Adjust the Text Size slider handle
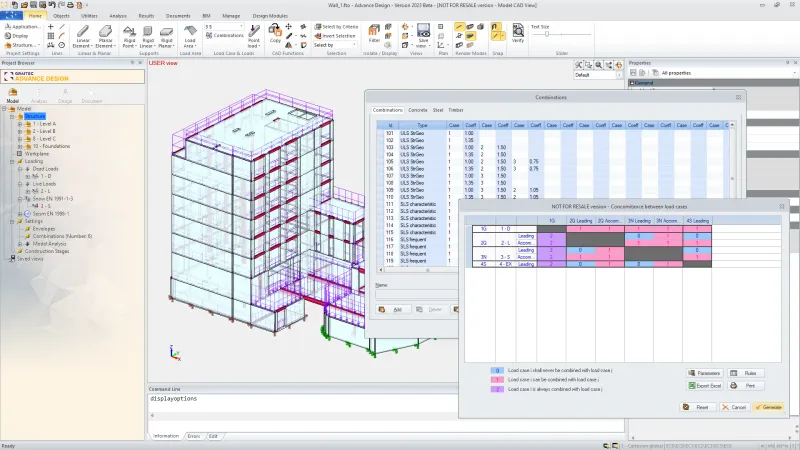The height and width of the screenshot is (450, 800). pos(546,34)
